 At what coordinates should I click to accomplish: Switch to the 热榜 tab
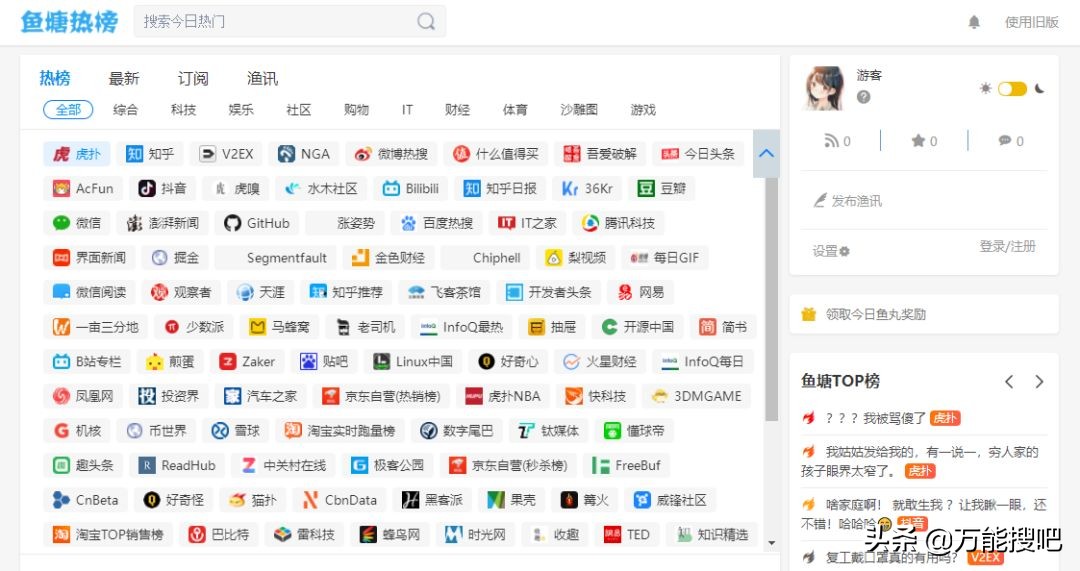pos(55,79)
